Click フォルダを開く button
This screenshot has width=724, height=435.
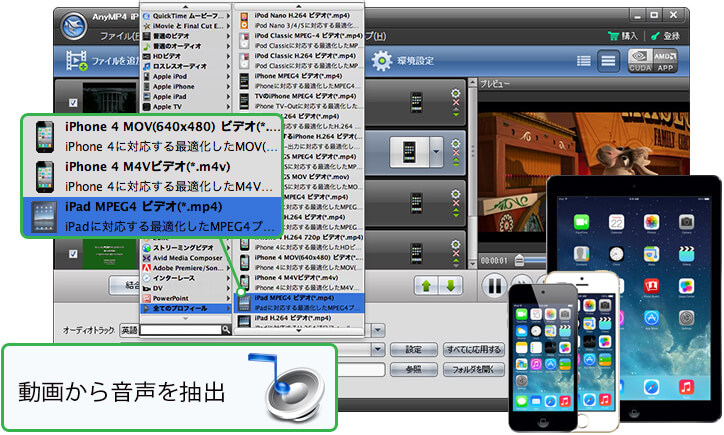click(473, 369)
